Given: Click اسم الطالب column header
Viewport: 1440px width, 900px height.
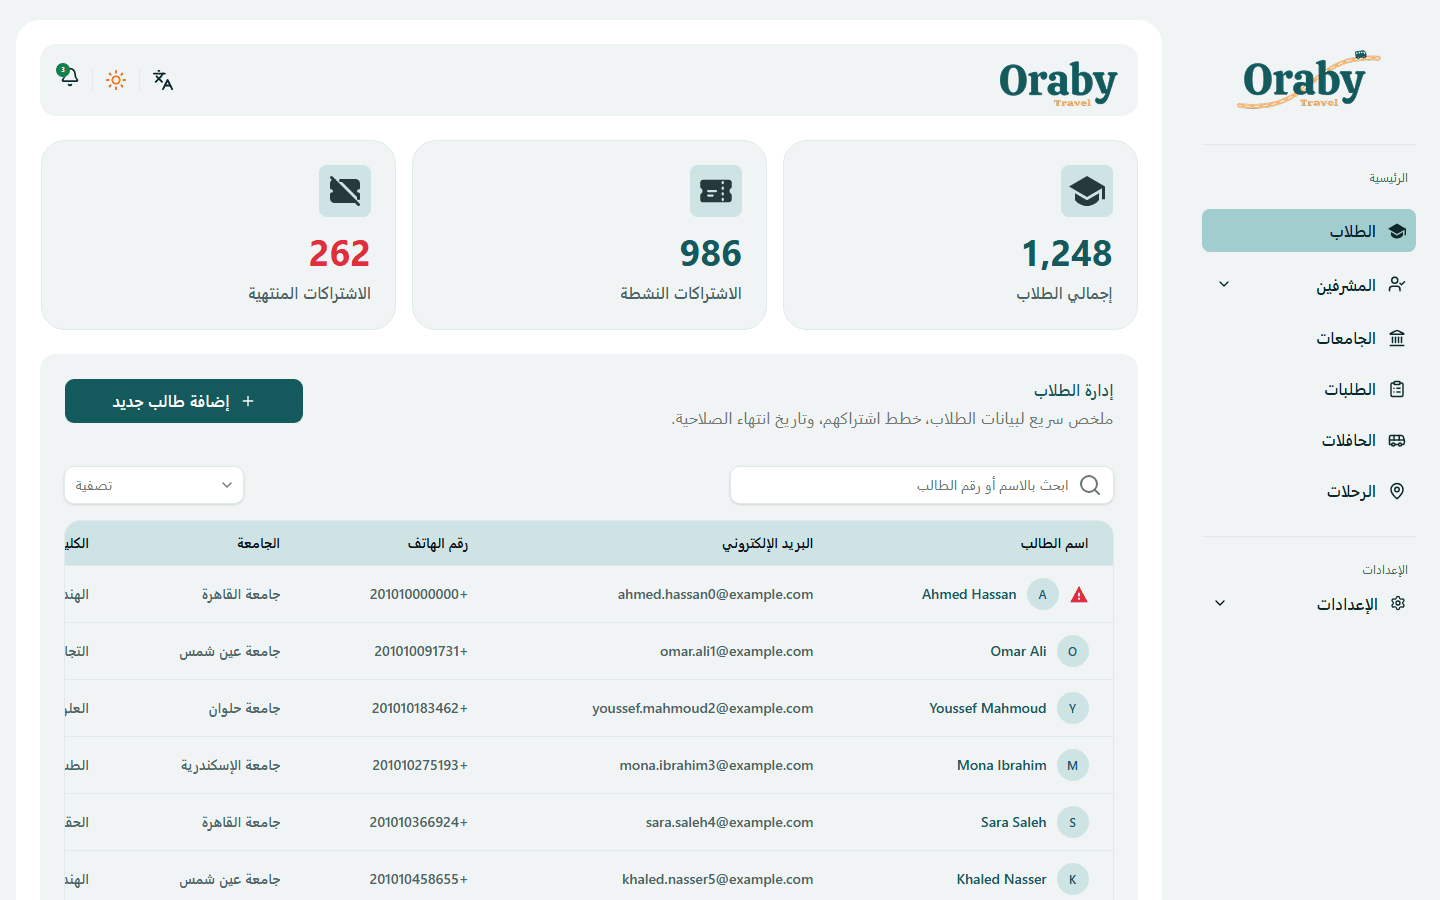Looking at the screenshot, I should pos(1054,543).
